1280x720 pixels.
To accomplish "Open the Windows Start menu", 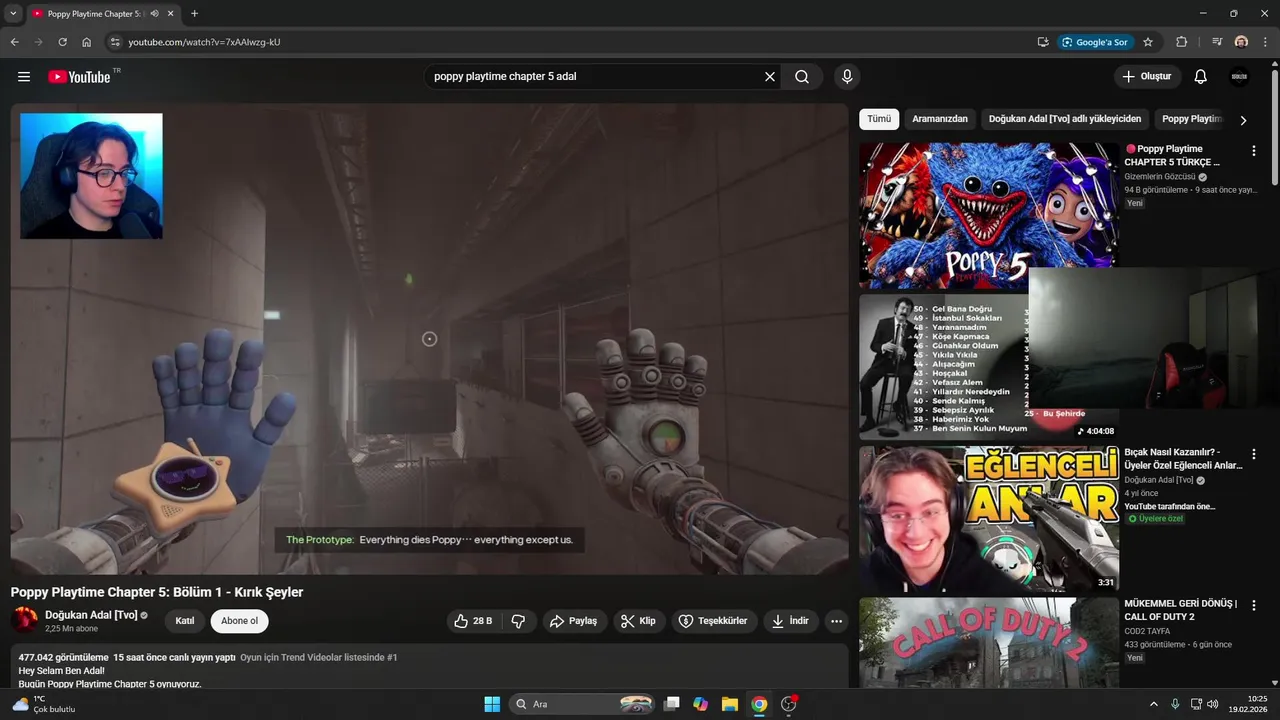I will click(x=492, y=704).
